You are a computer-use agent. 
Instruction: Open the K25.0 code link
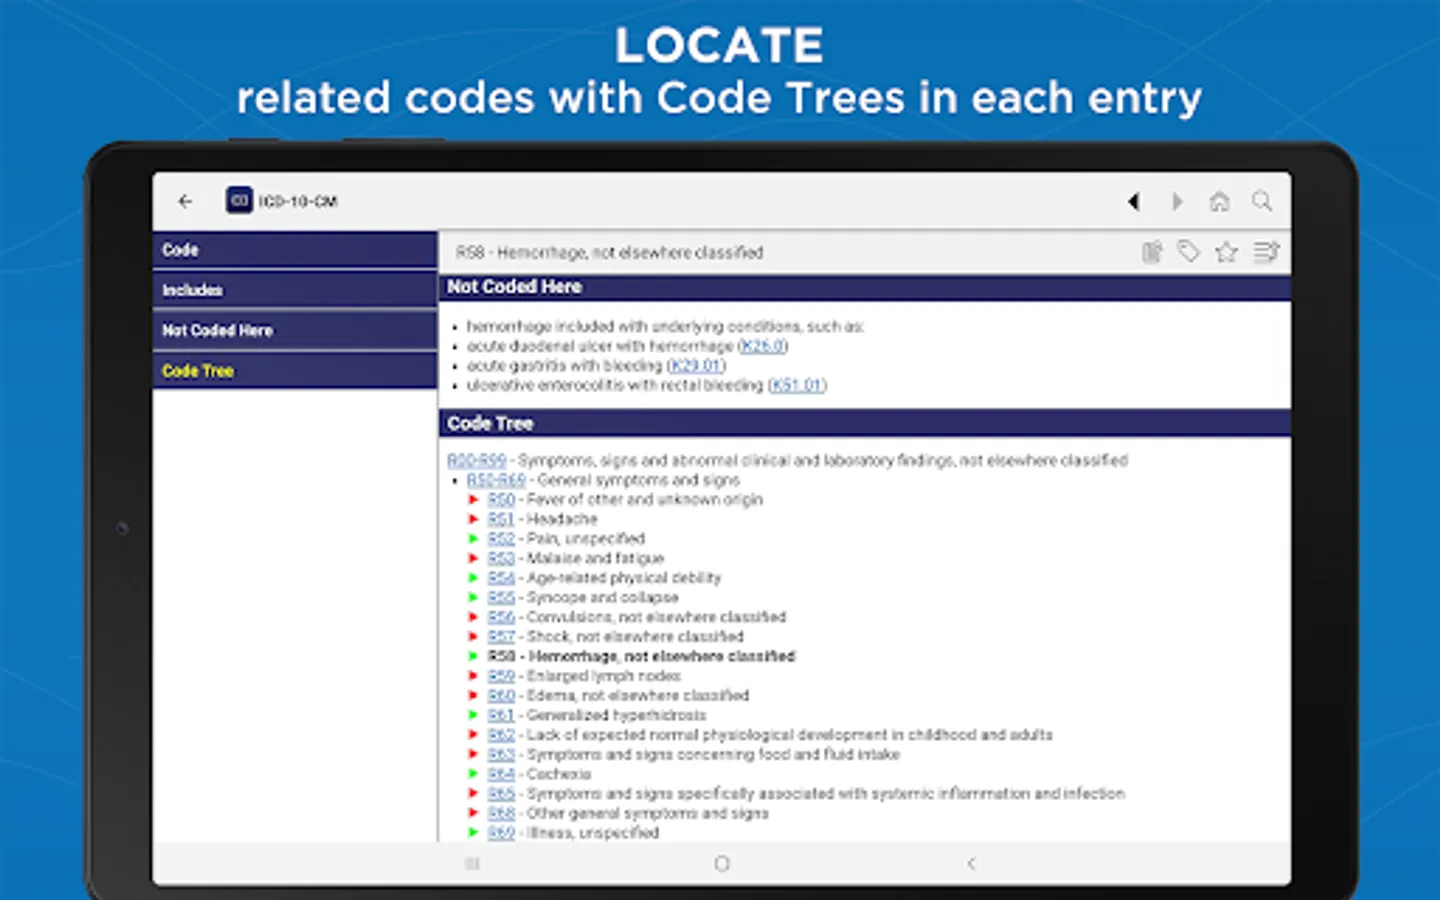763,346
